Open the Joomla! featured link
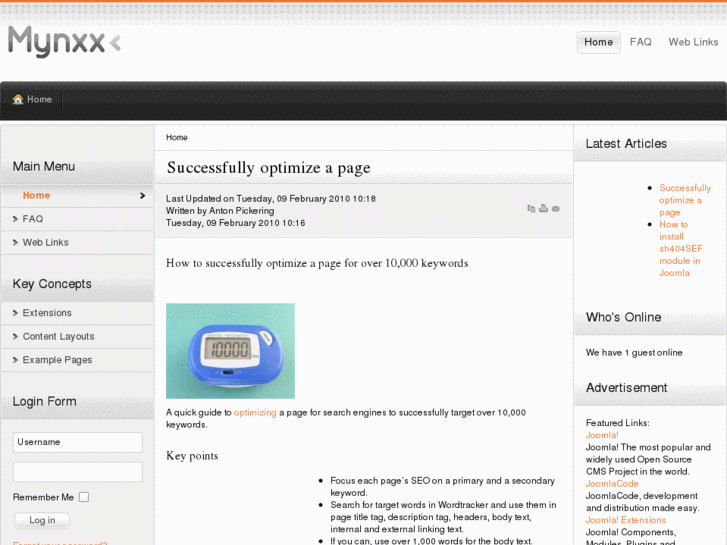This screenshot has height=545, width=727. point(602,435)
